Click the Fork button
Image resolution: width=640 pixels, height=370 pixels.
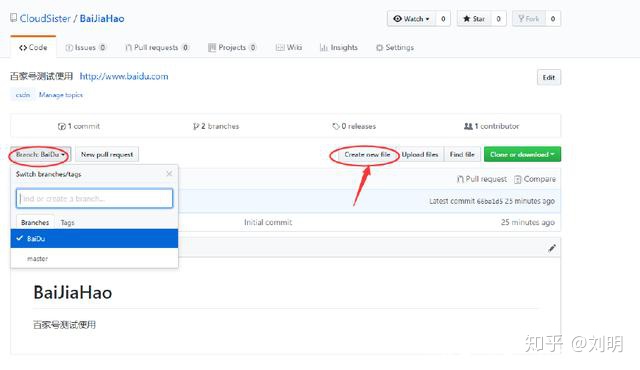pyautogui.click(x=529, y=19)
